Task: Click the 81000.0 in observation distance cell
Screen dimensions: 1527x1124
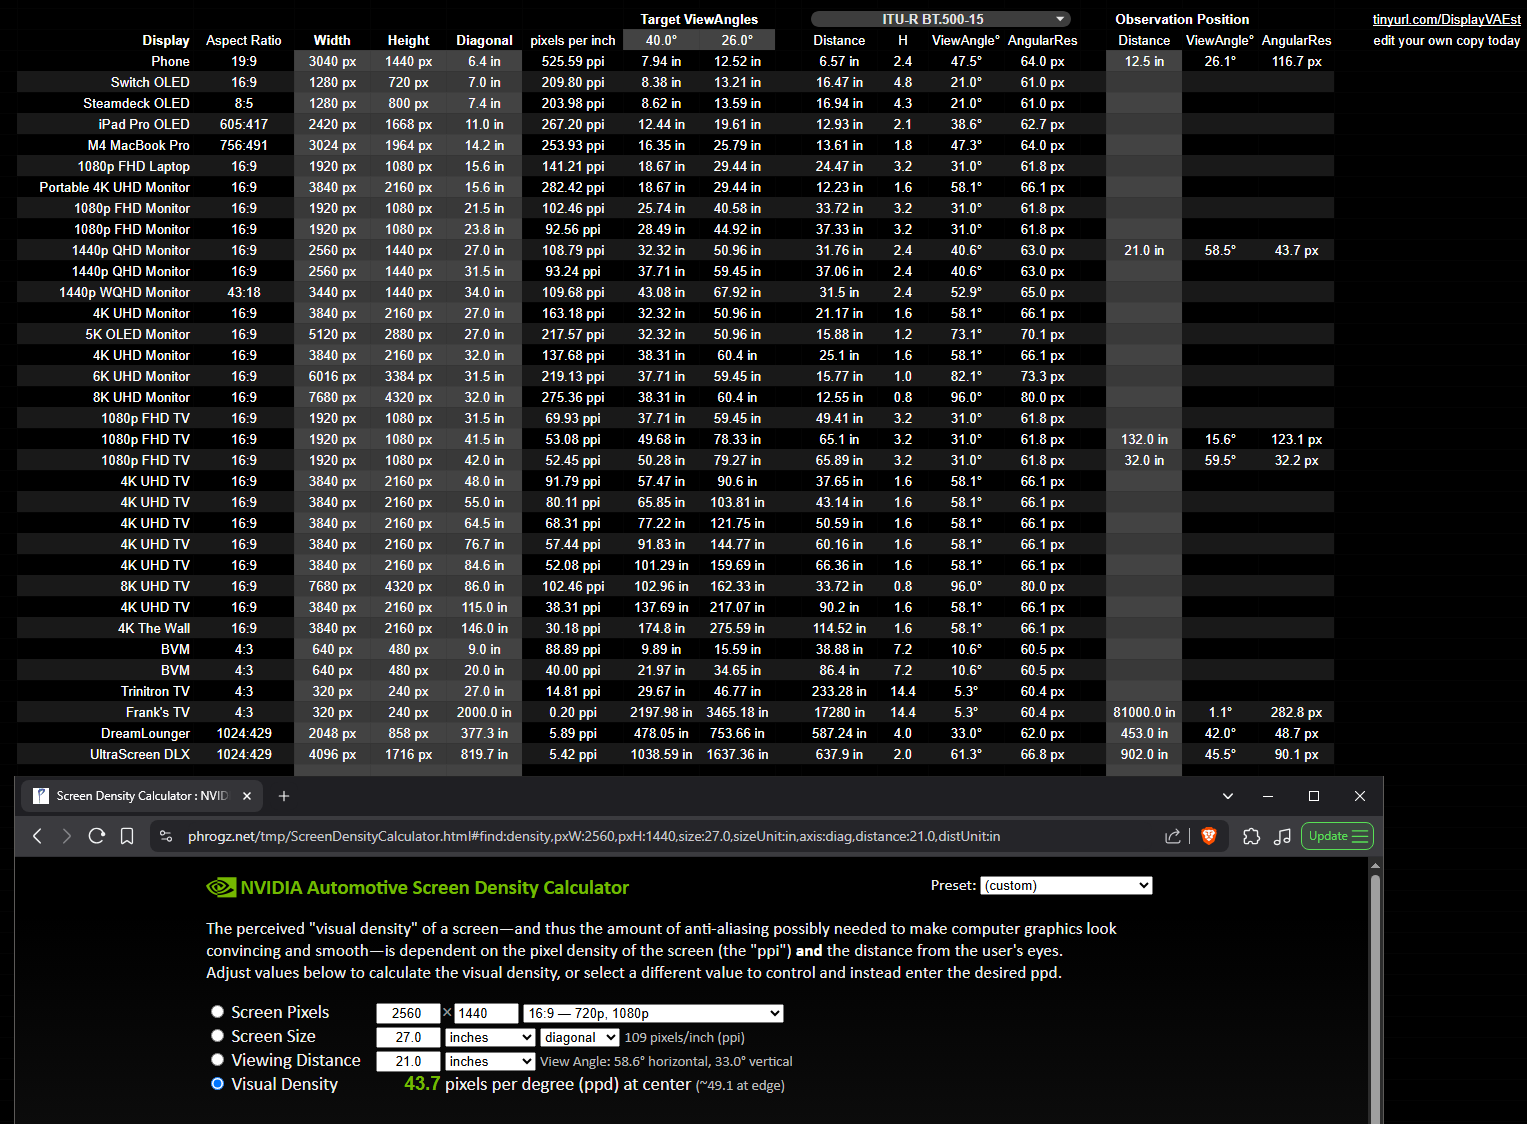Action: pyautogui.click(x=1144, y=712)
